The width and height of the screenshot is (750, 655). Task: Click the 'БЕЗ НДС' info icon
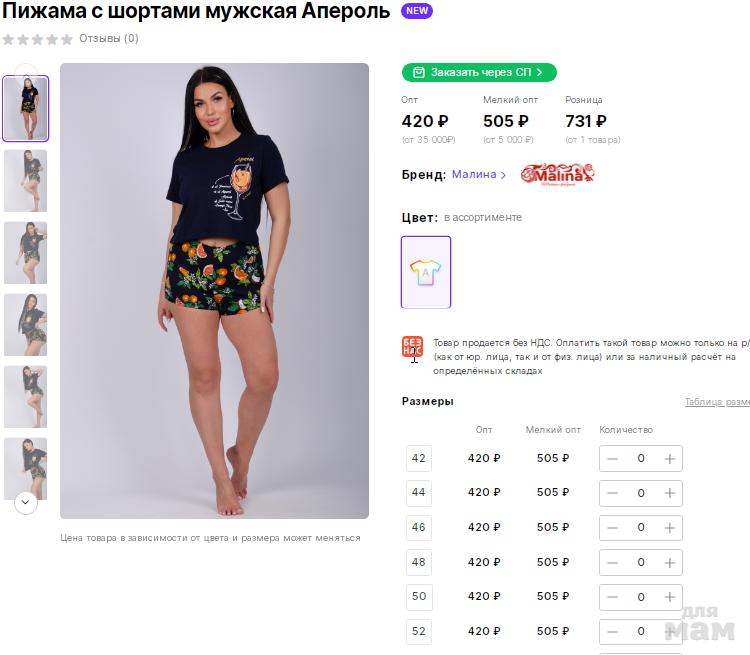coord(413,347)
